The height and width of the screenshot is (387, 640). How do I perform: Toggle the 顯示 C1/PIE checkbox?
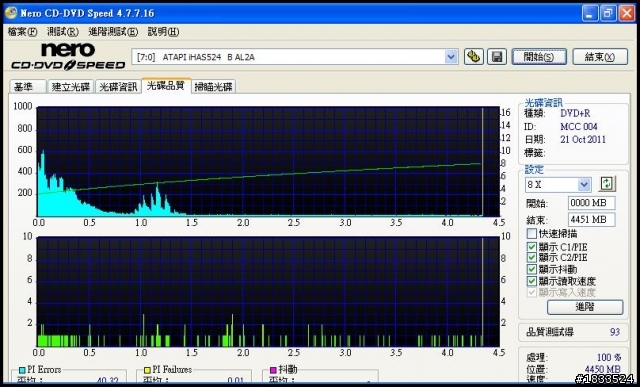point(531,247)
